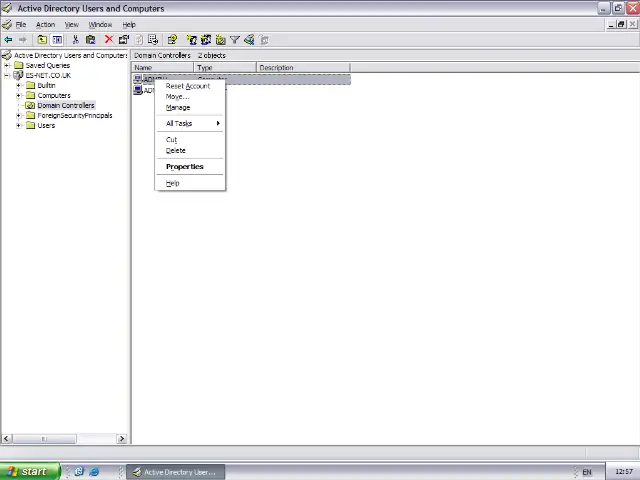Click the Saved Queries folder icon
Viewport: 640px width, 480px height.
point(19,65)
